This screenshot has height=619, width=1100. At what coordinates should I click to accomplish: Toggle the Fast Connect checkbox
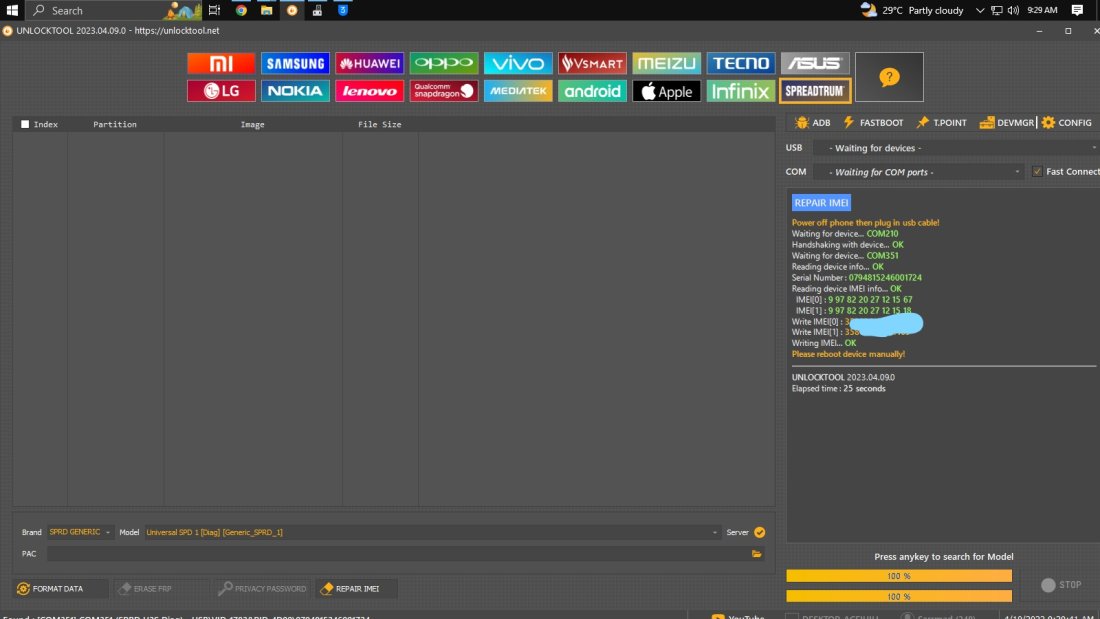(1037, 172)
